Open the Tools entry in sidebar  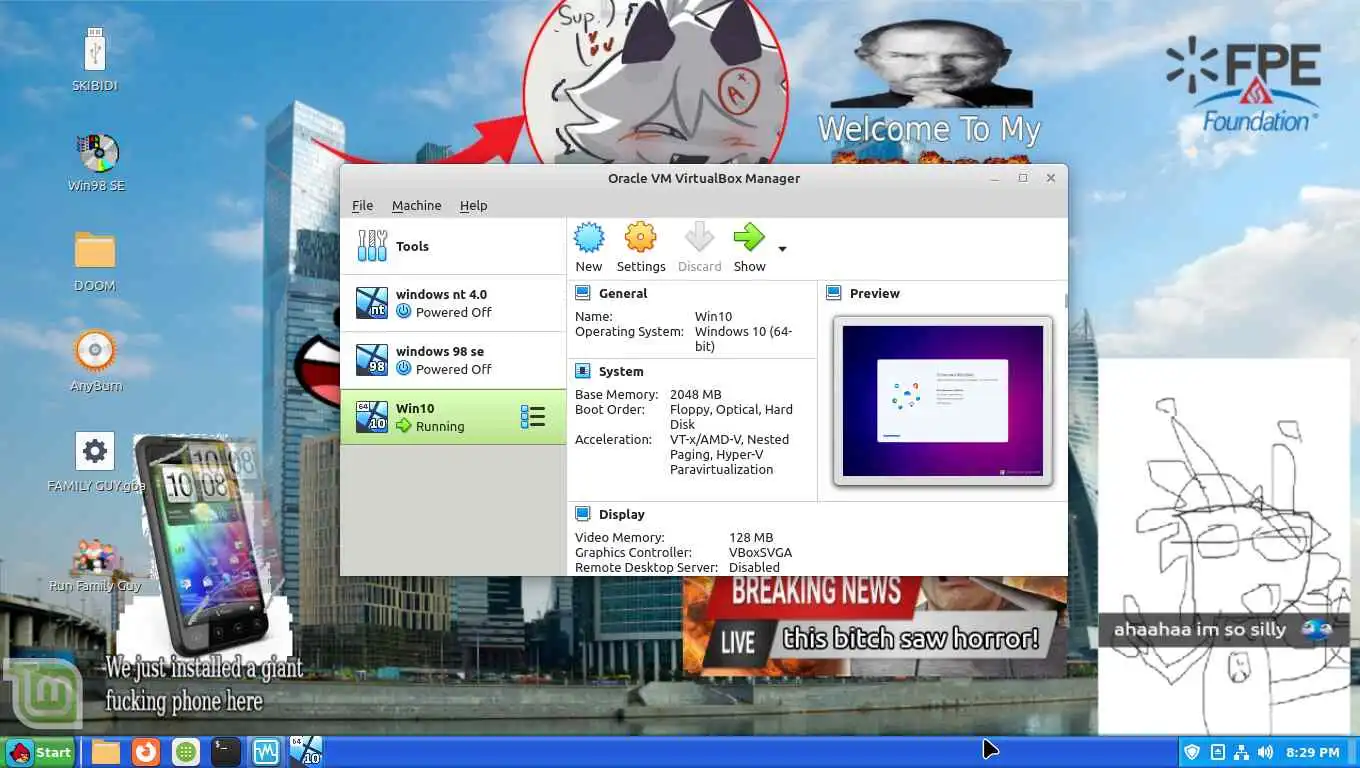click(454, 246)
